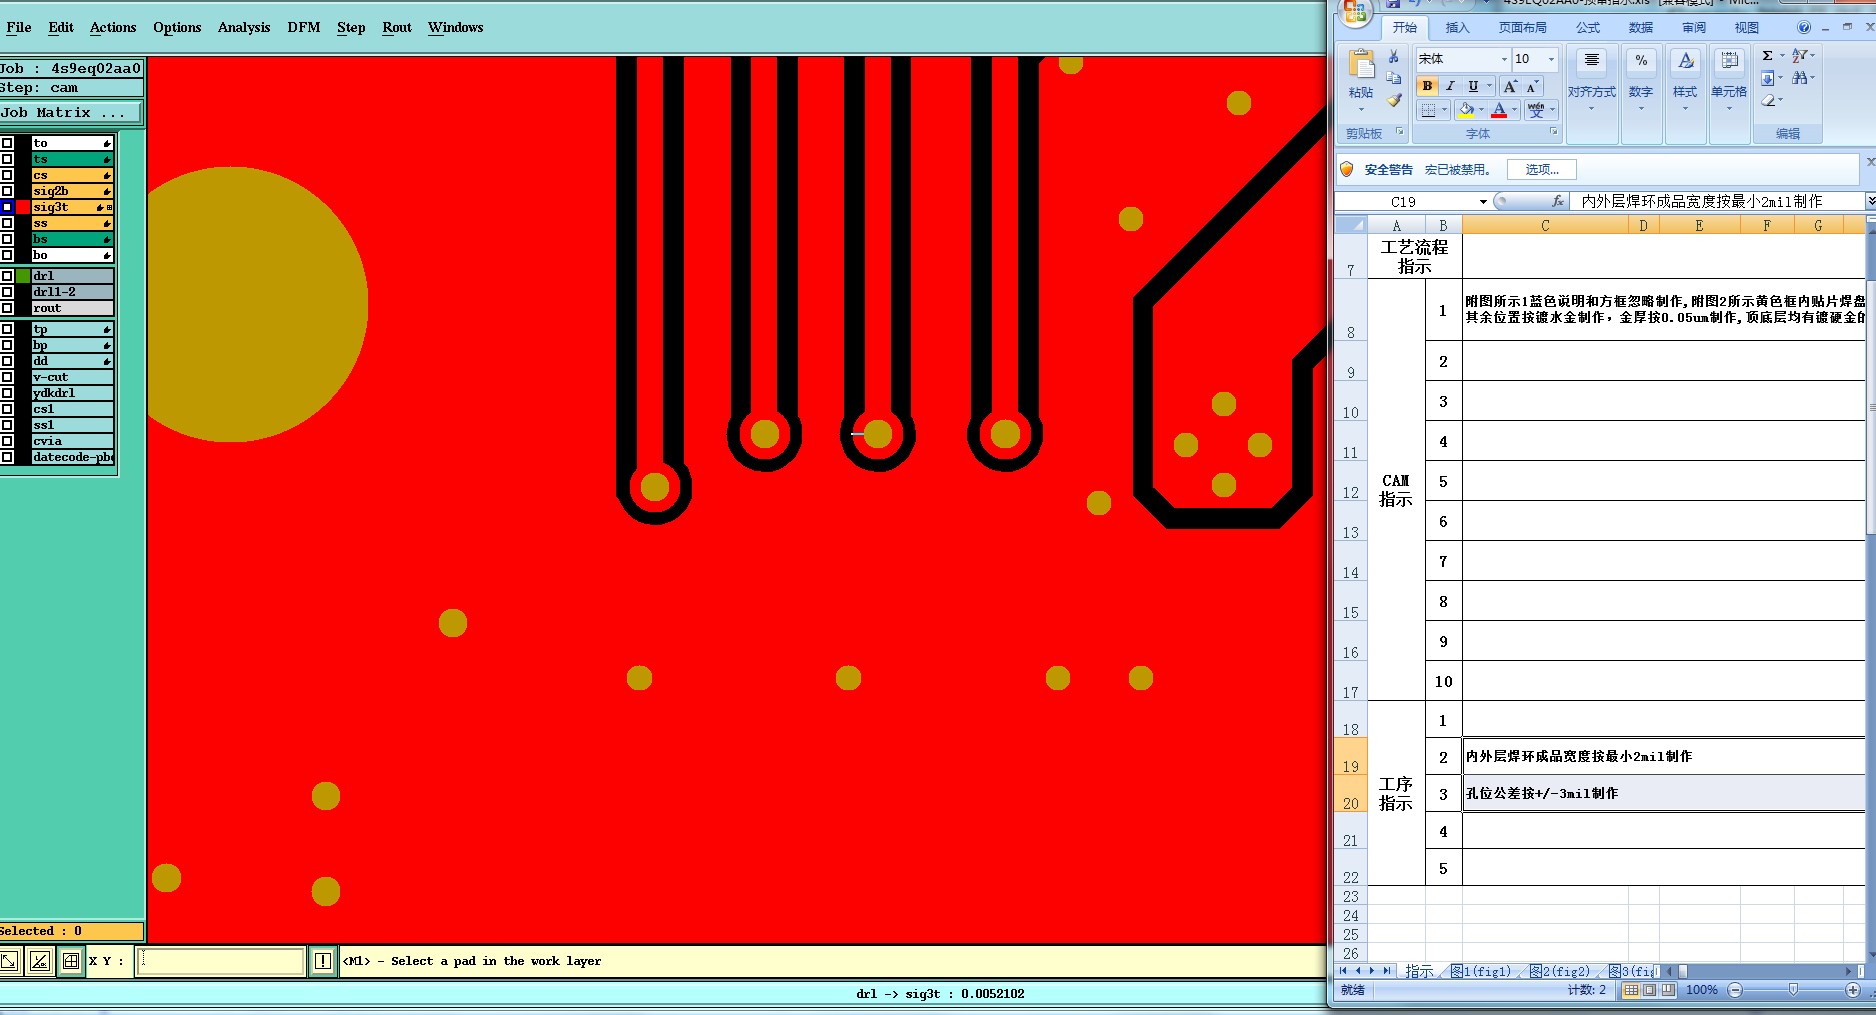
Task: Click the X Y coordinate input field
Action: (220, 961)
